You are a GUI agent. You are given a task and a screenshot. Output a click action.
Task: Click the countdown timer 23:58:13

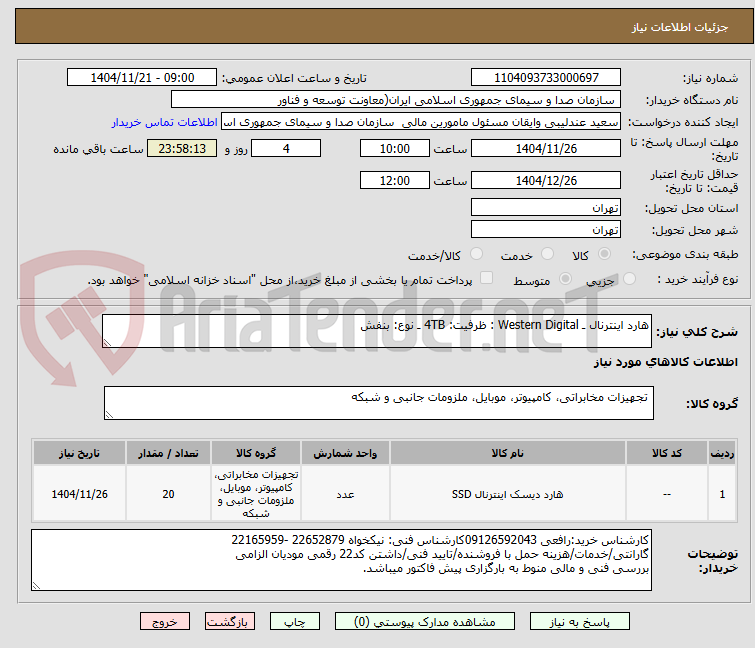[x=182, y=148]
